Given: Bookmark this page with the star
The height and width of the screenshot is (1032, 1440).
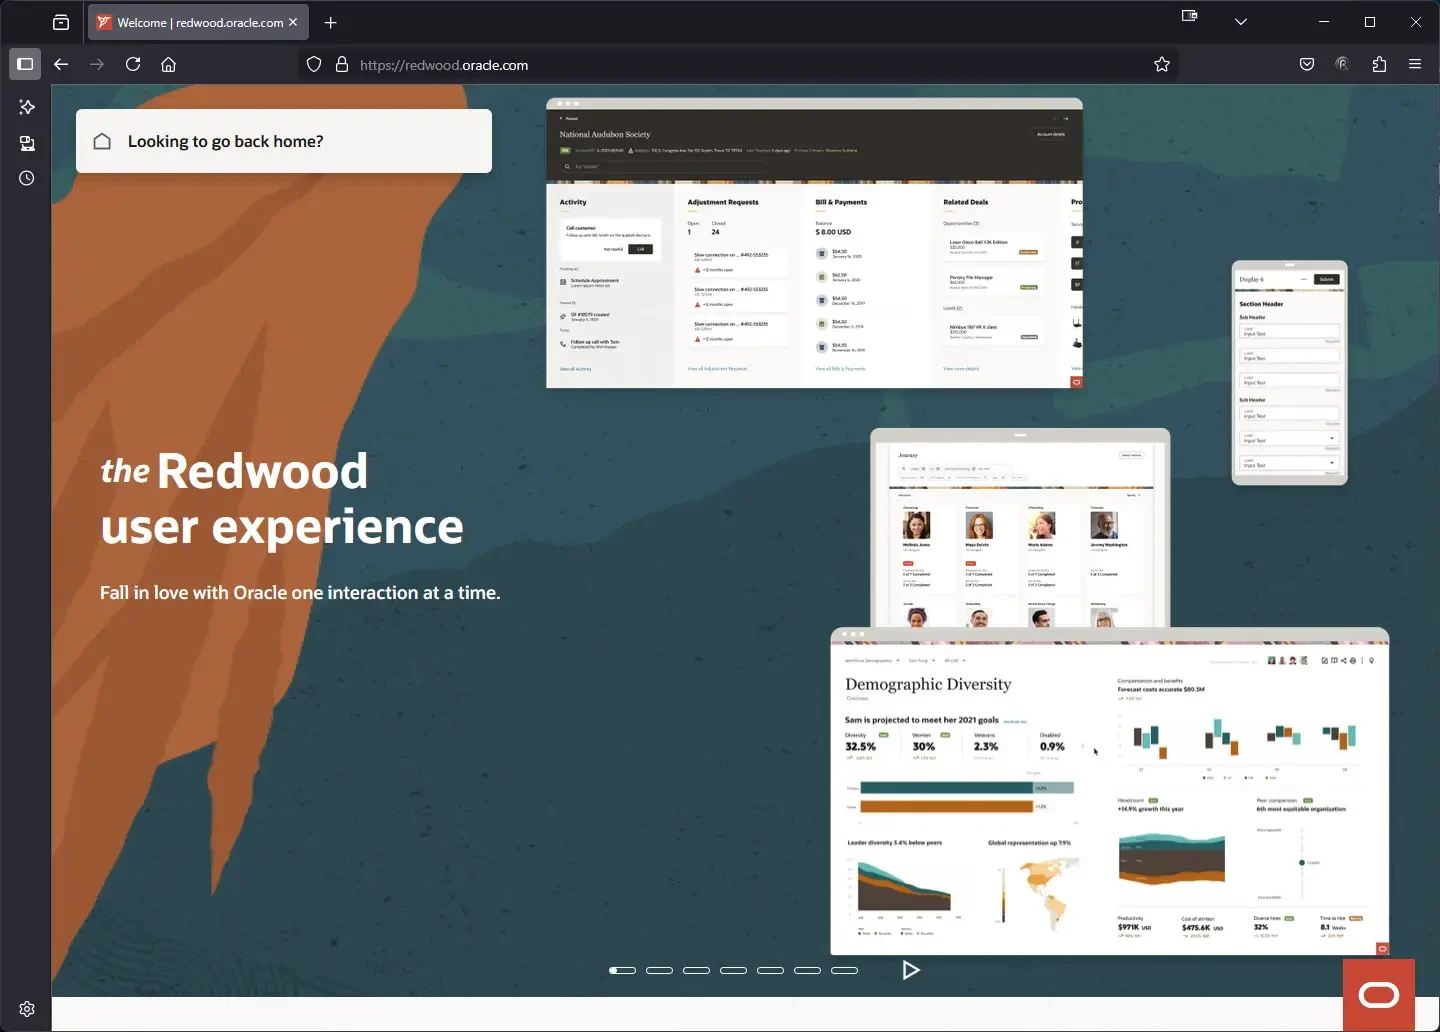Looking at the screenshot, I should [x=1162, y=64].
